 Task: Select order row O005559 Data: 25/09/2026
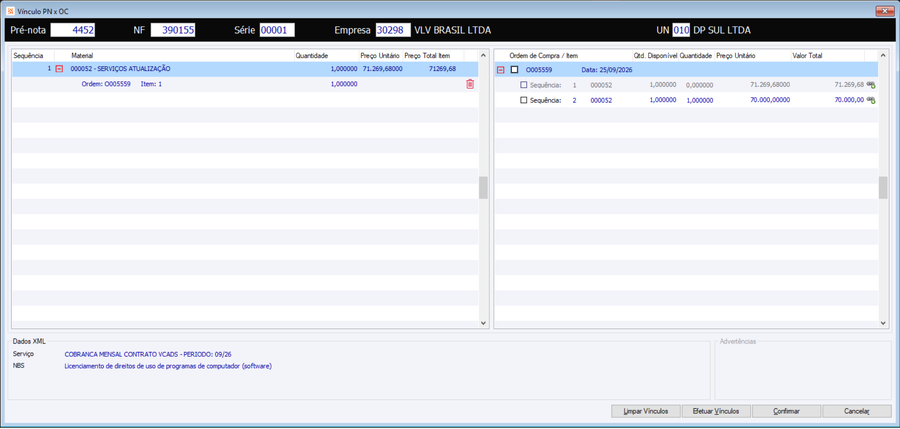coord(686,69)
